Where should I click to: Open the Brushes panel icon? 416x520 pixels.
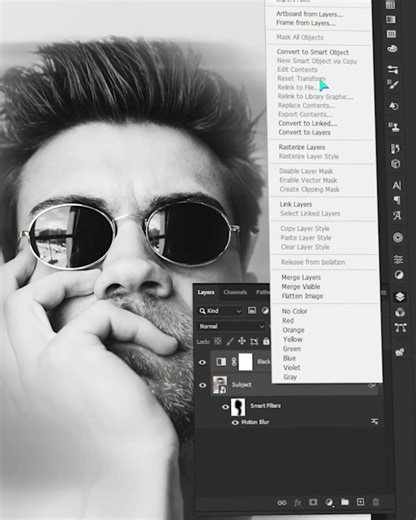click(393, 84)
